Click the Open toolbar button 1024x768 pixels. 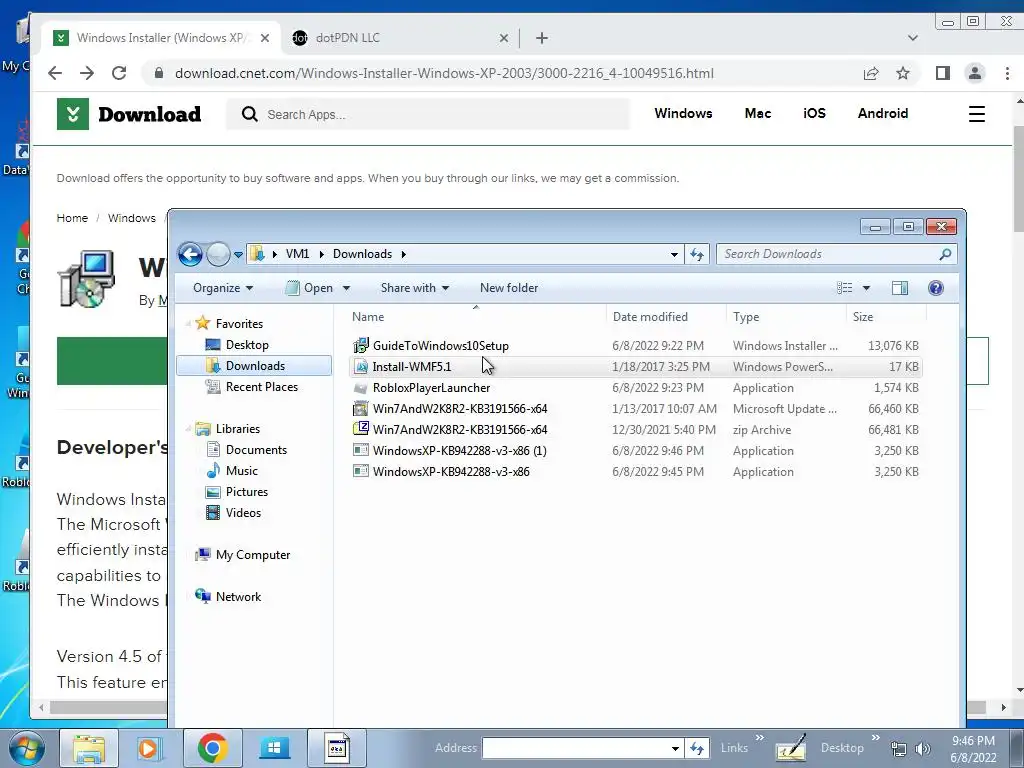pyautogui.click(x=310, y=288)
